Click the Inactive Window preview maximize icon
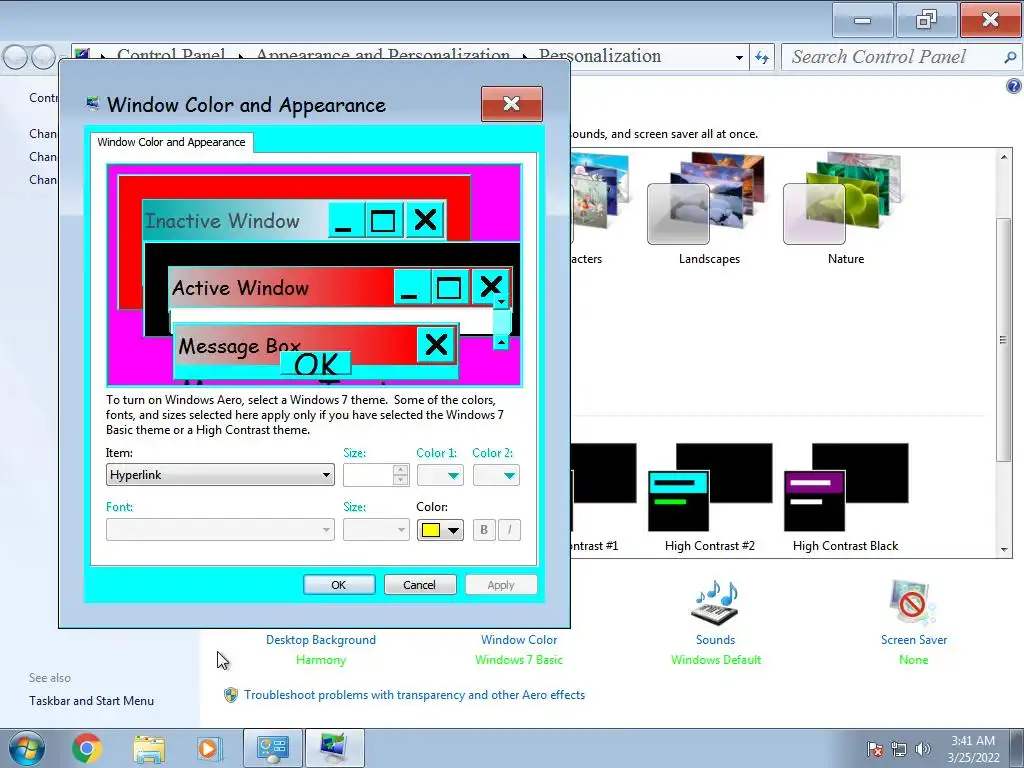The width and height of the screenshot is (1024, 768). (x=383, y=220)
